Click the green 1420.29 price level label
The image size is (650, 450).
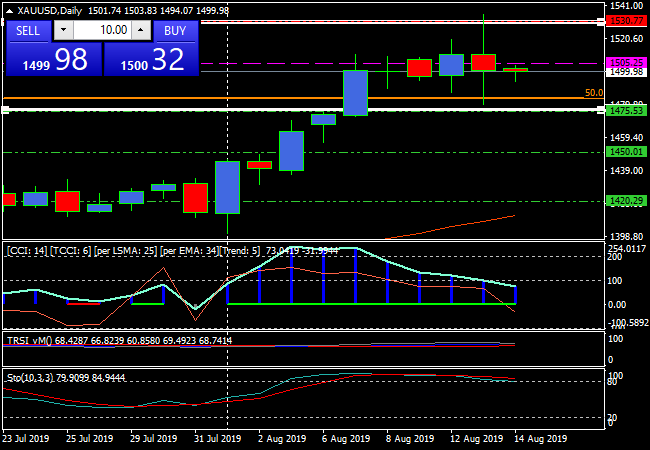coord(625,201)
